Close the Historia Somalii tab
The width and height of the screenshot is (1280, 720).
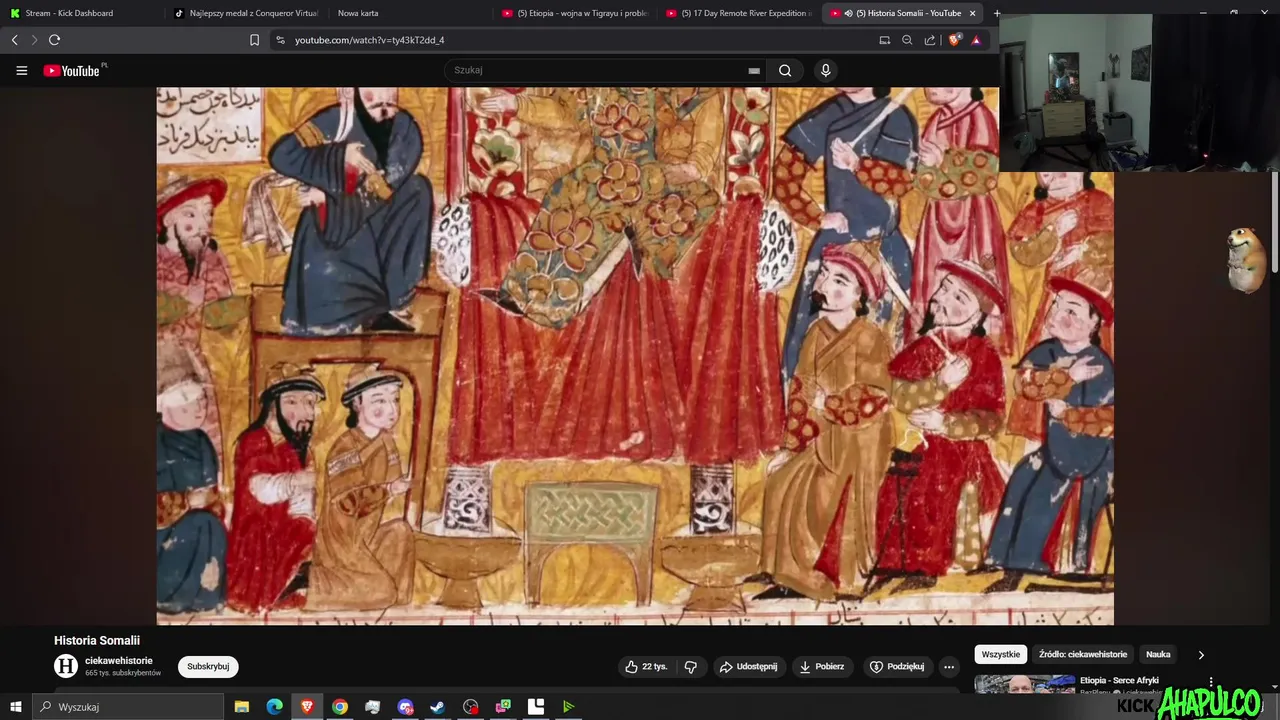pyautogui.click(x=972, y=13)
